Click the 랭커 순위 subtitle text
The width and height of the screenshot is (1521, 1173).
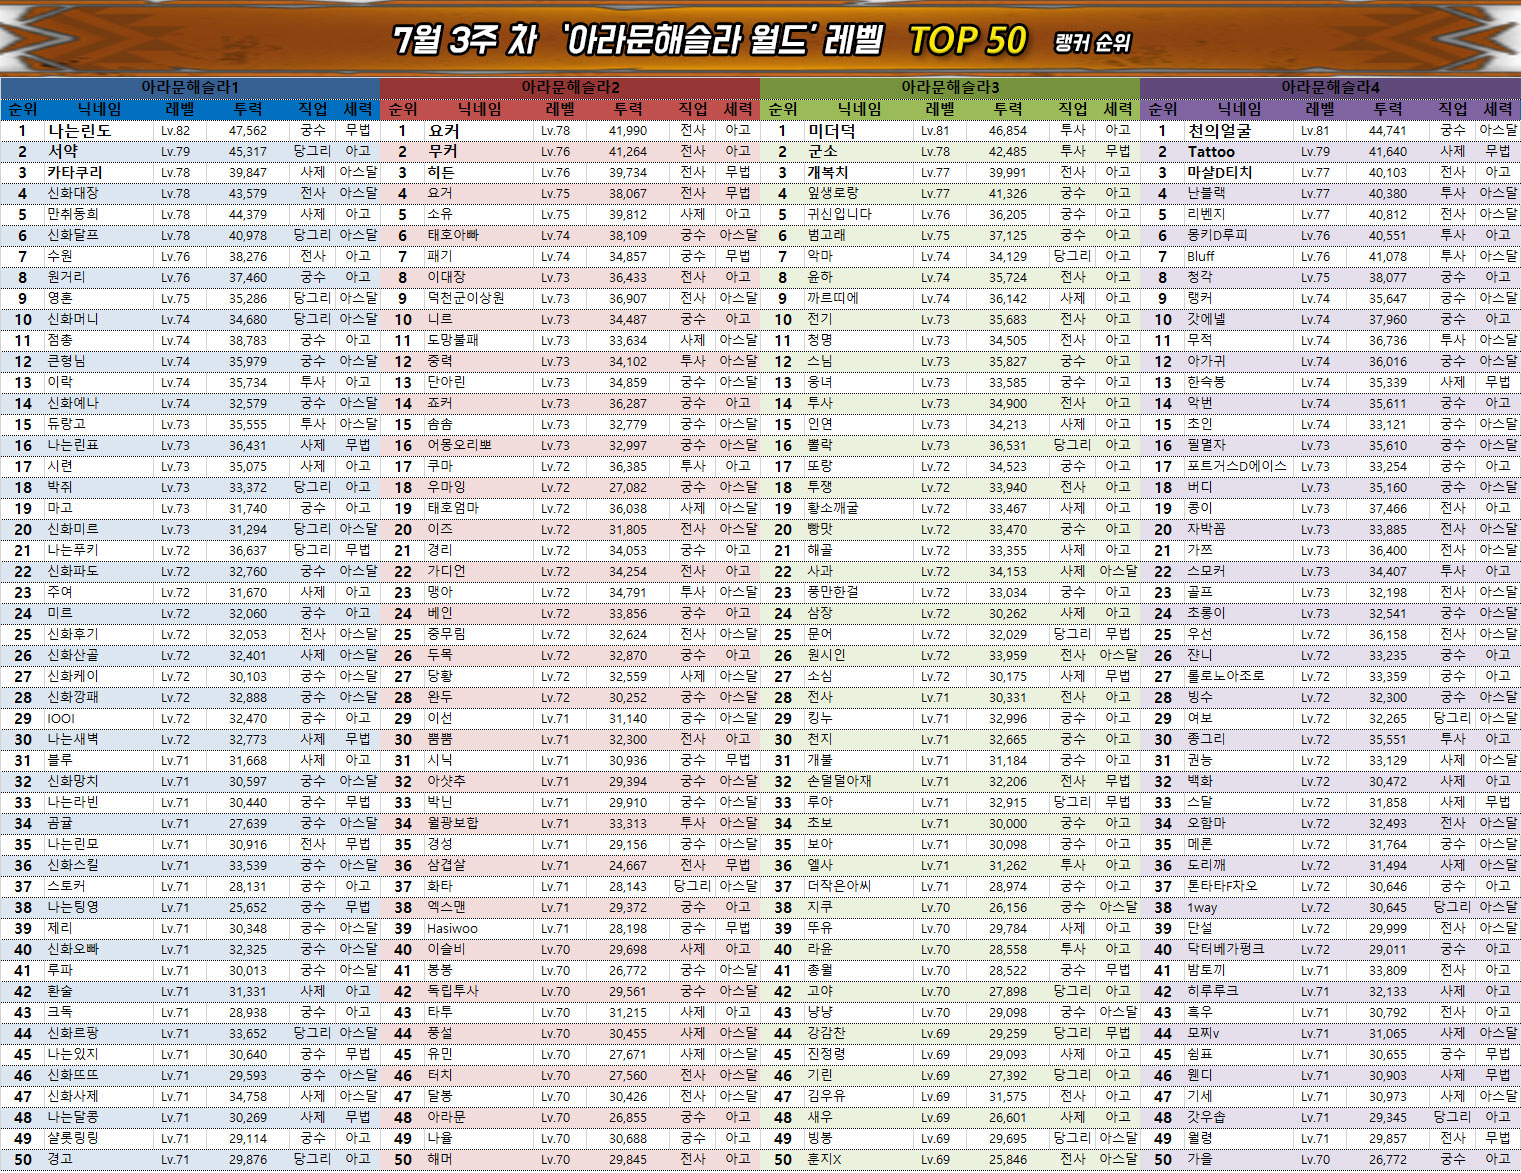[x=1092, y=42]
